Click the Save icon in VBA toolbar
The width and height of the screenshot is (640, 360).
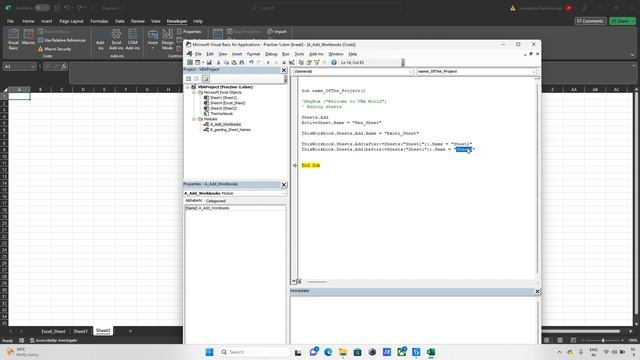(209, 62)
